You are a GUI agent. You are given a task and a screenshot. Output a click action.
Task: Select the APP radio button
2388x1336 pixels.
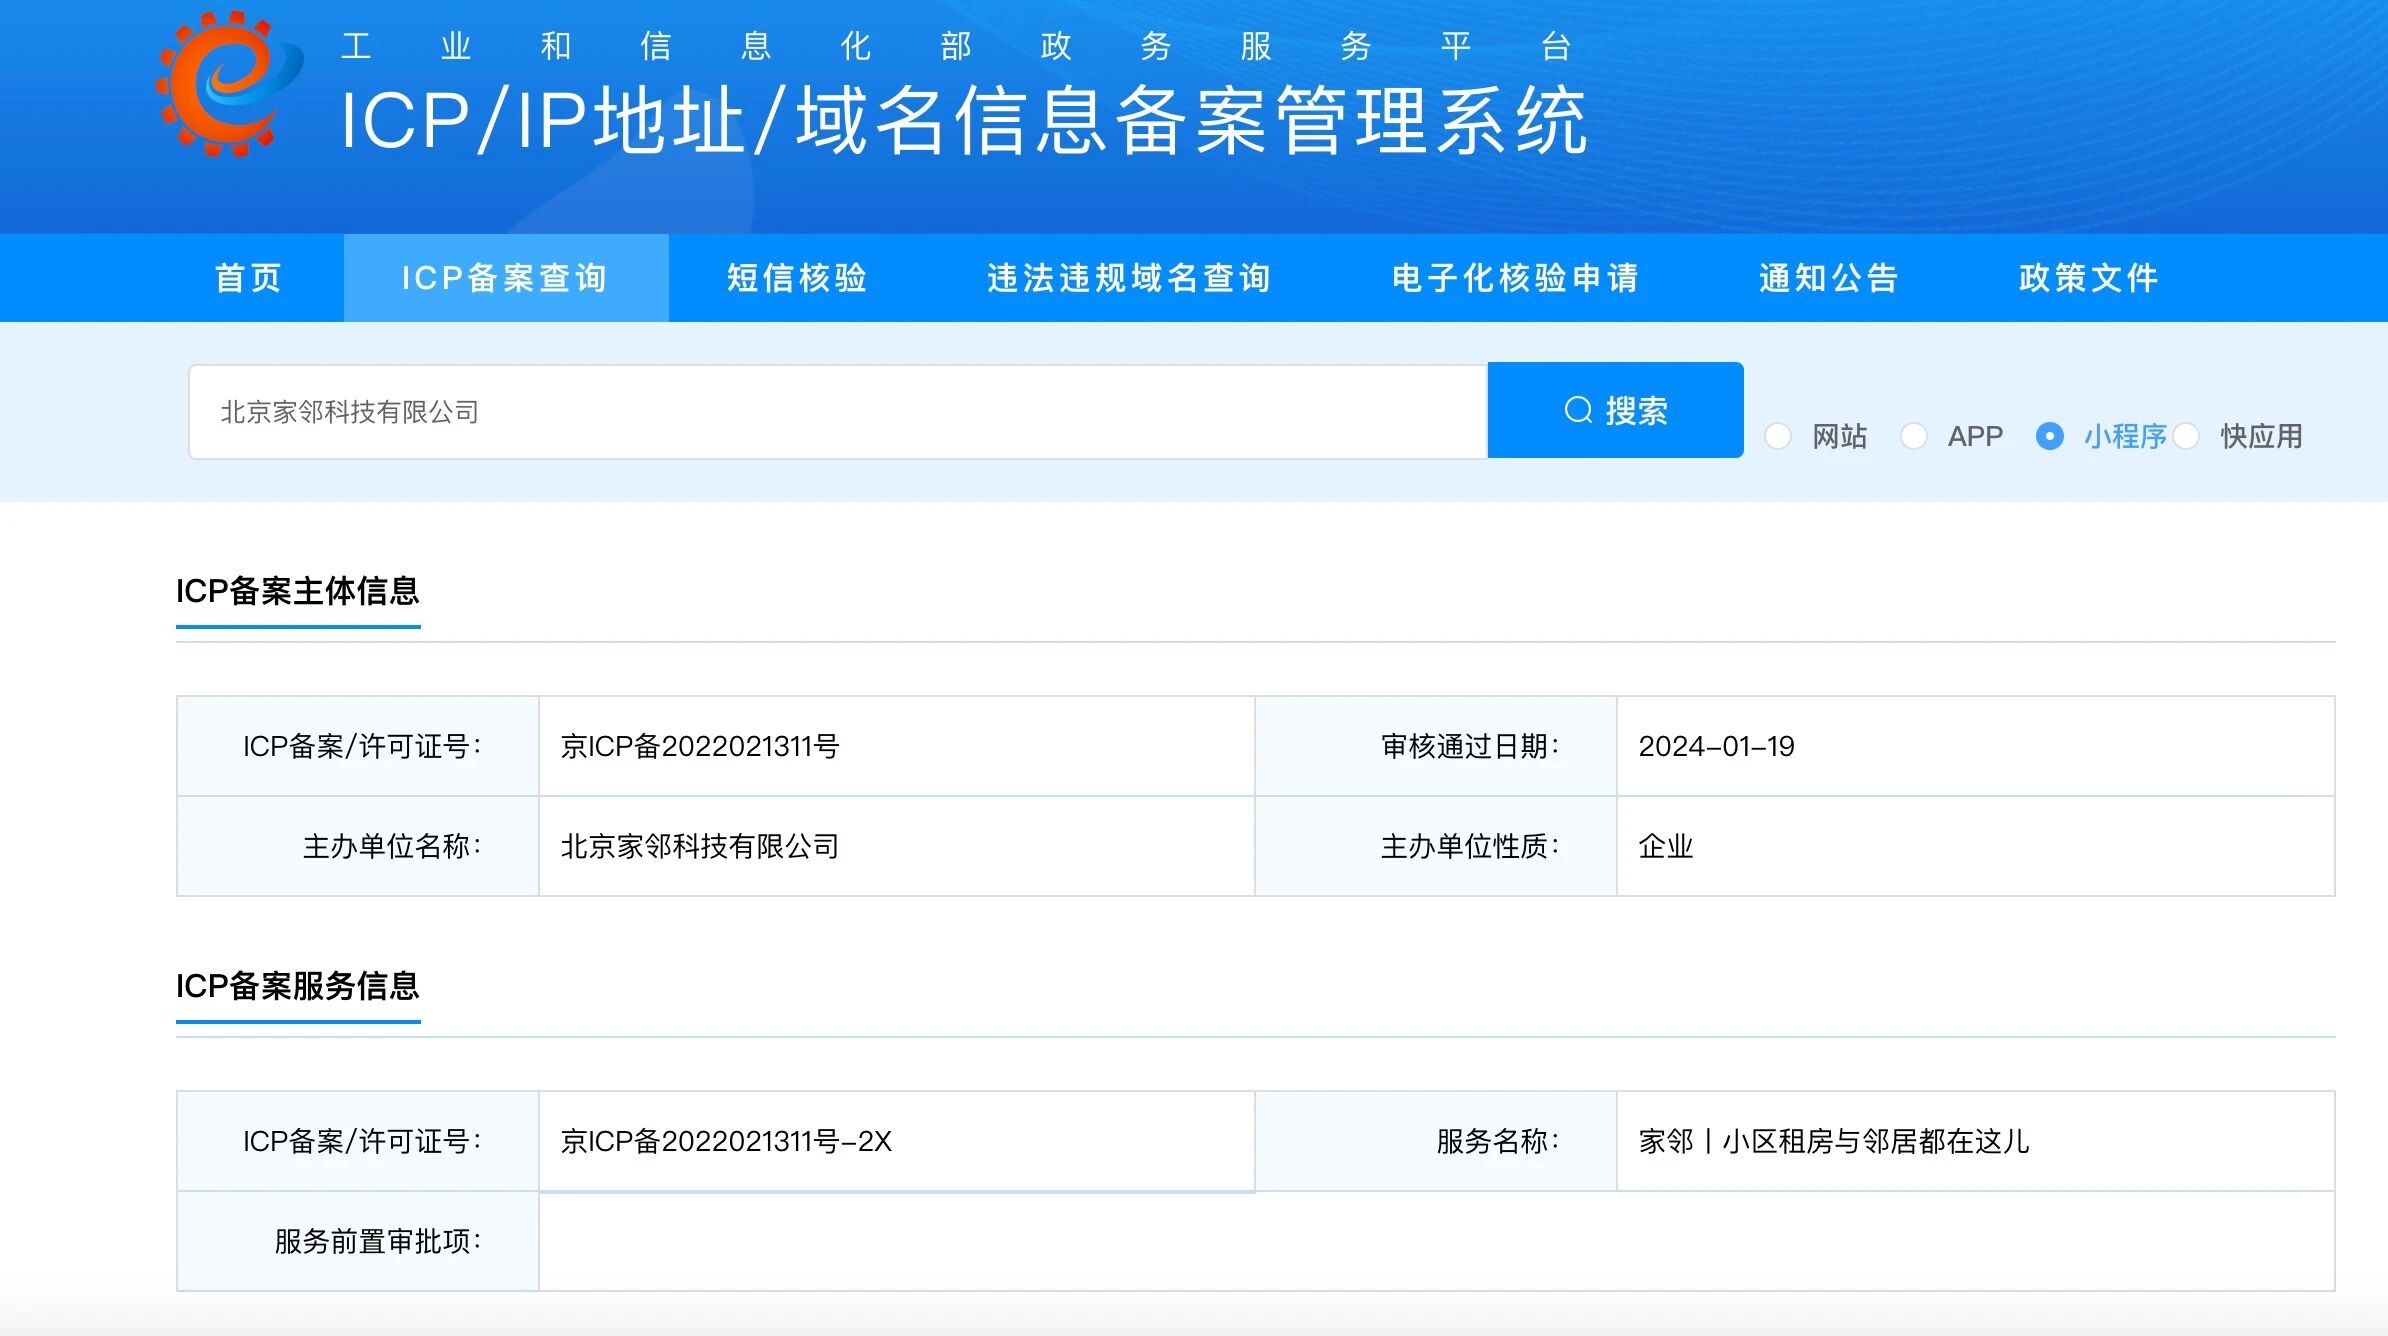(x=1913, y=436)
